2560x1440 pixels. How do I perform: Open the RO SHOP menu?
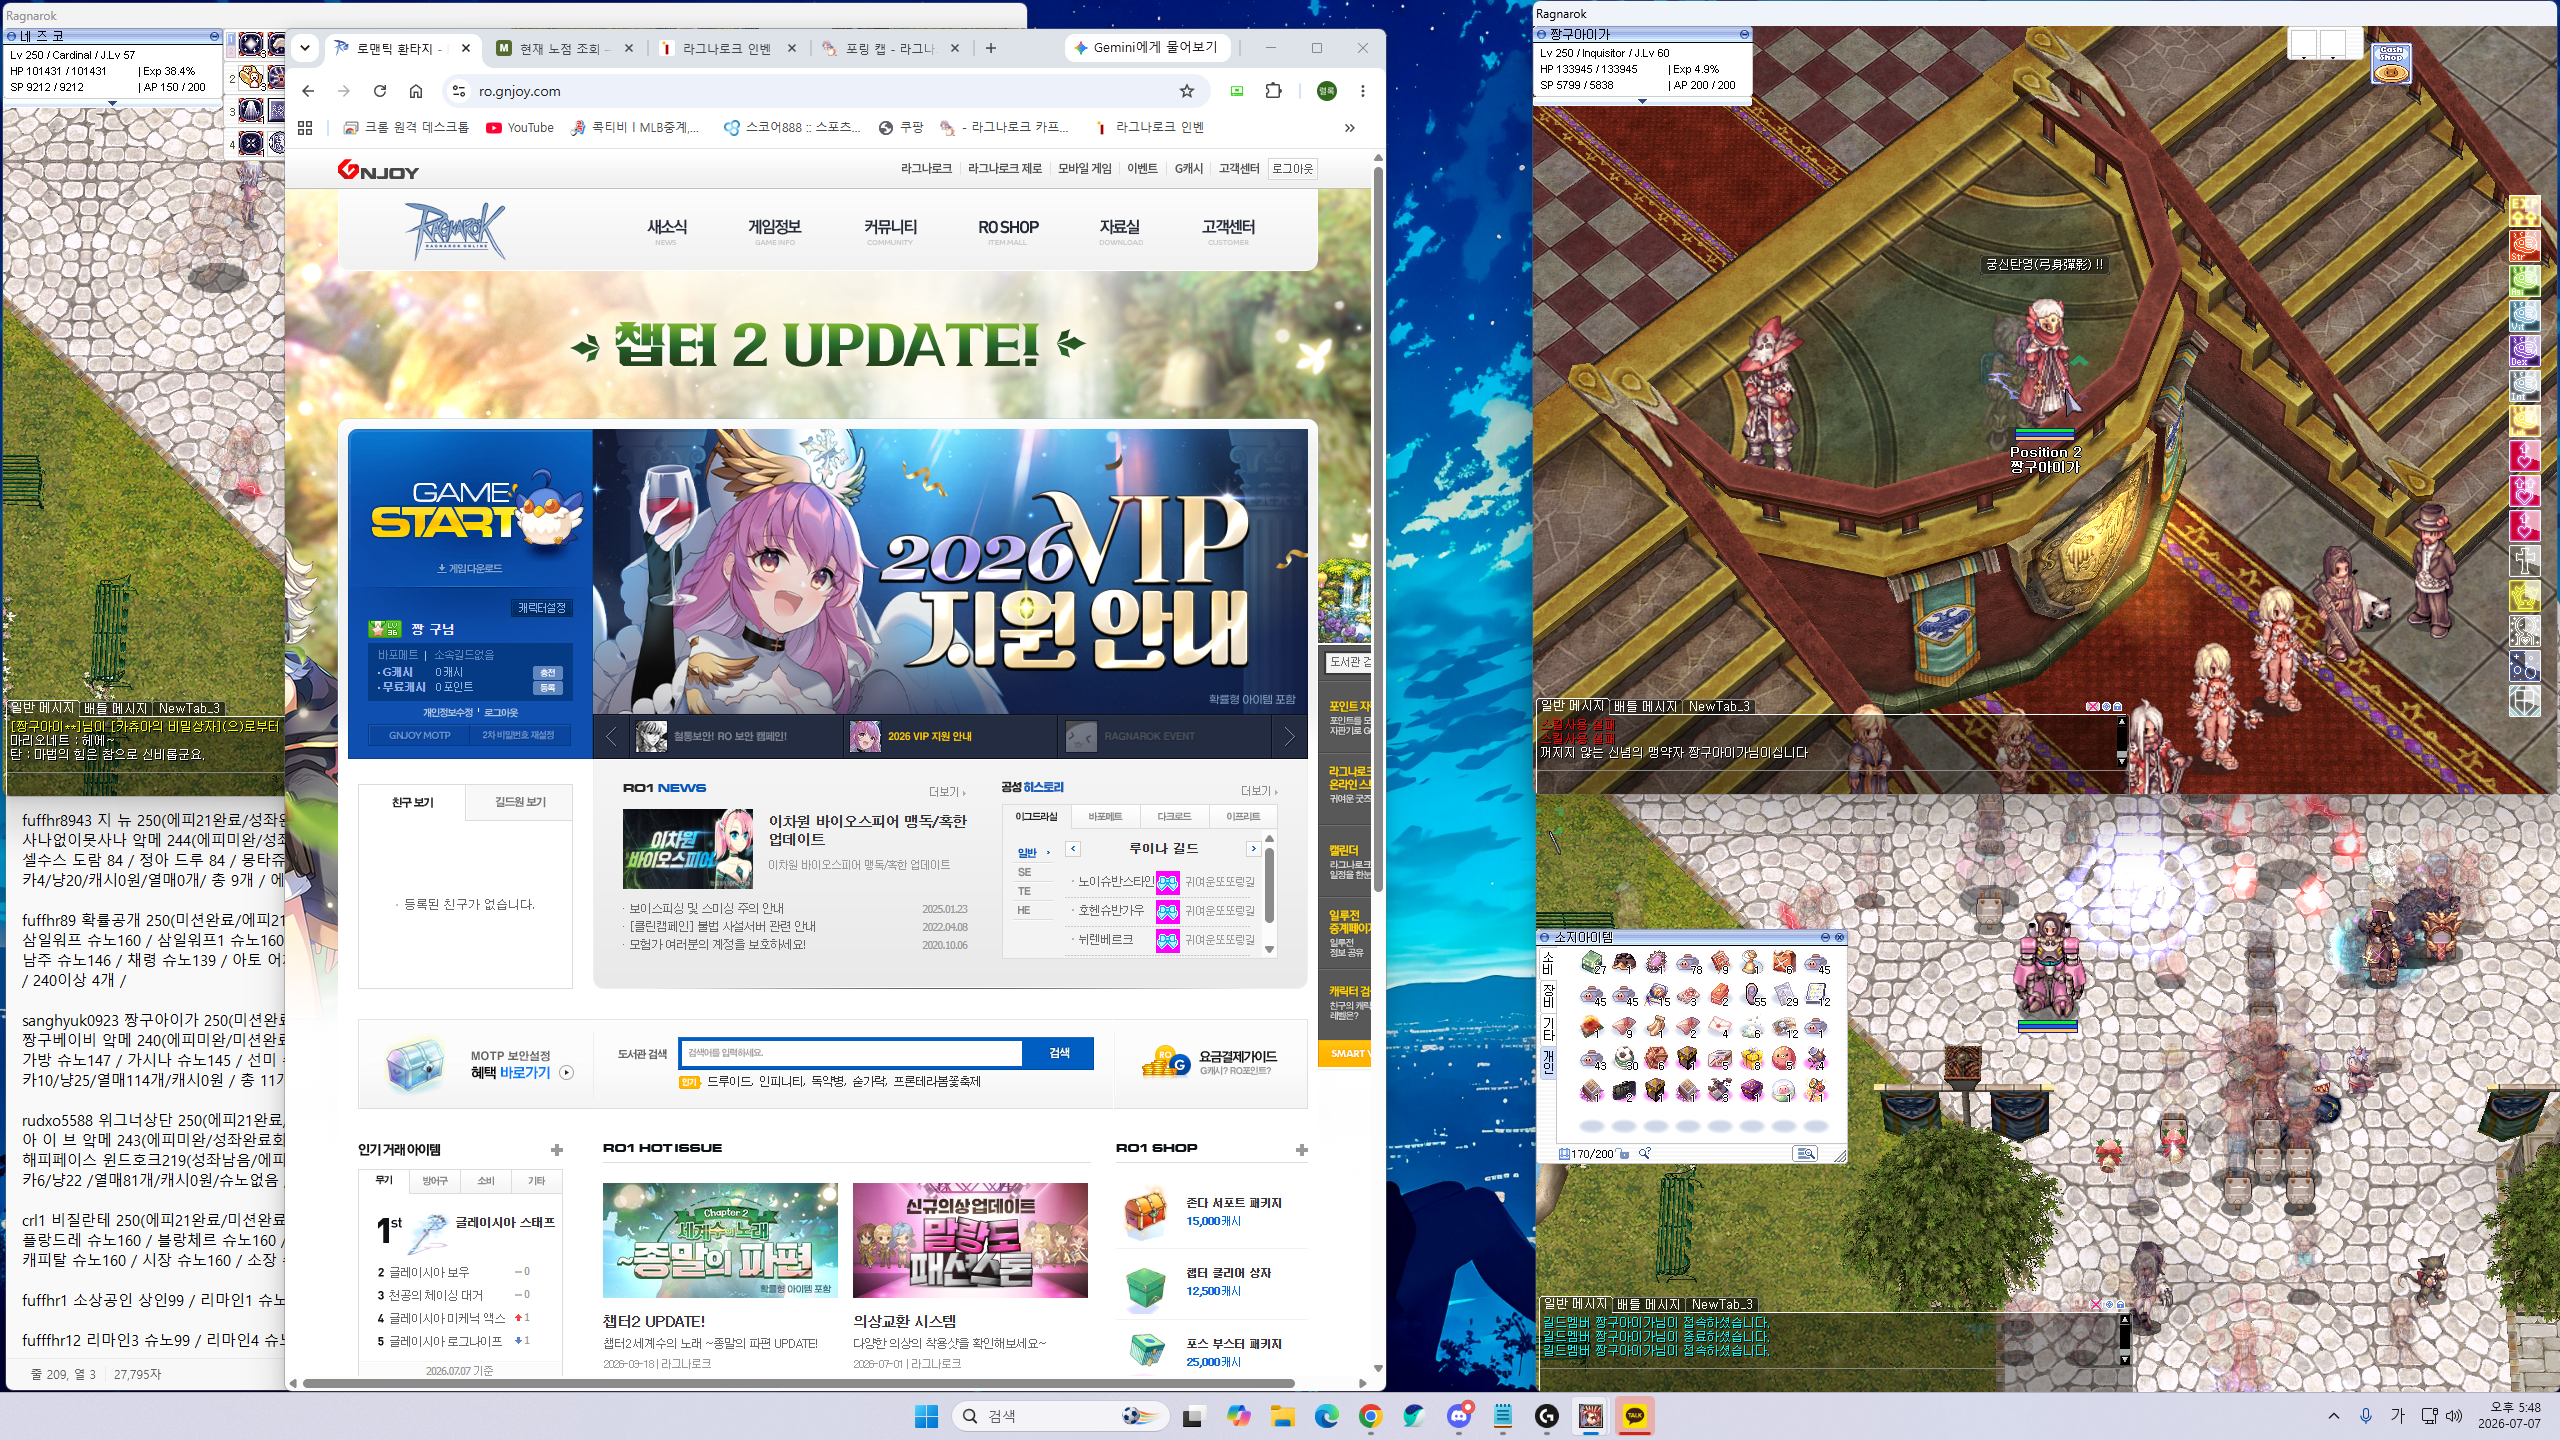coord(1008,230)
